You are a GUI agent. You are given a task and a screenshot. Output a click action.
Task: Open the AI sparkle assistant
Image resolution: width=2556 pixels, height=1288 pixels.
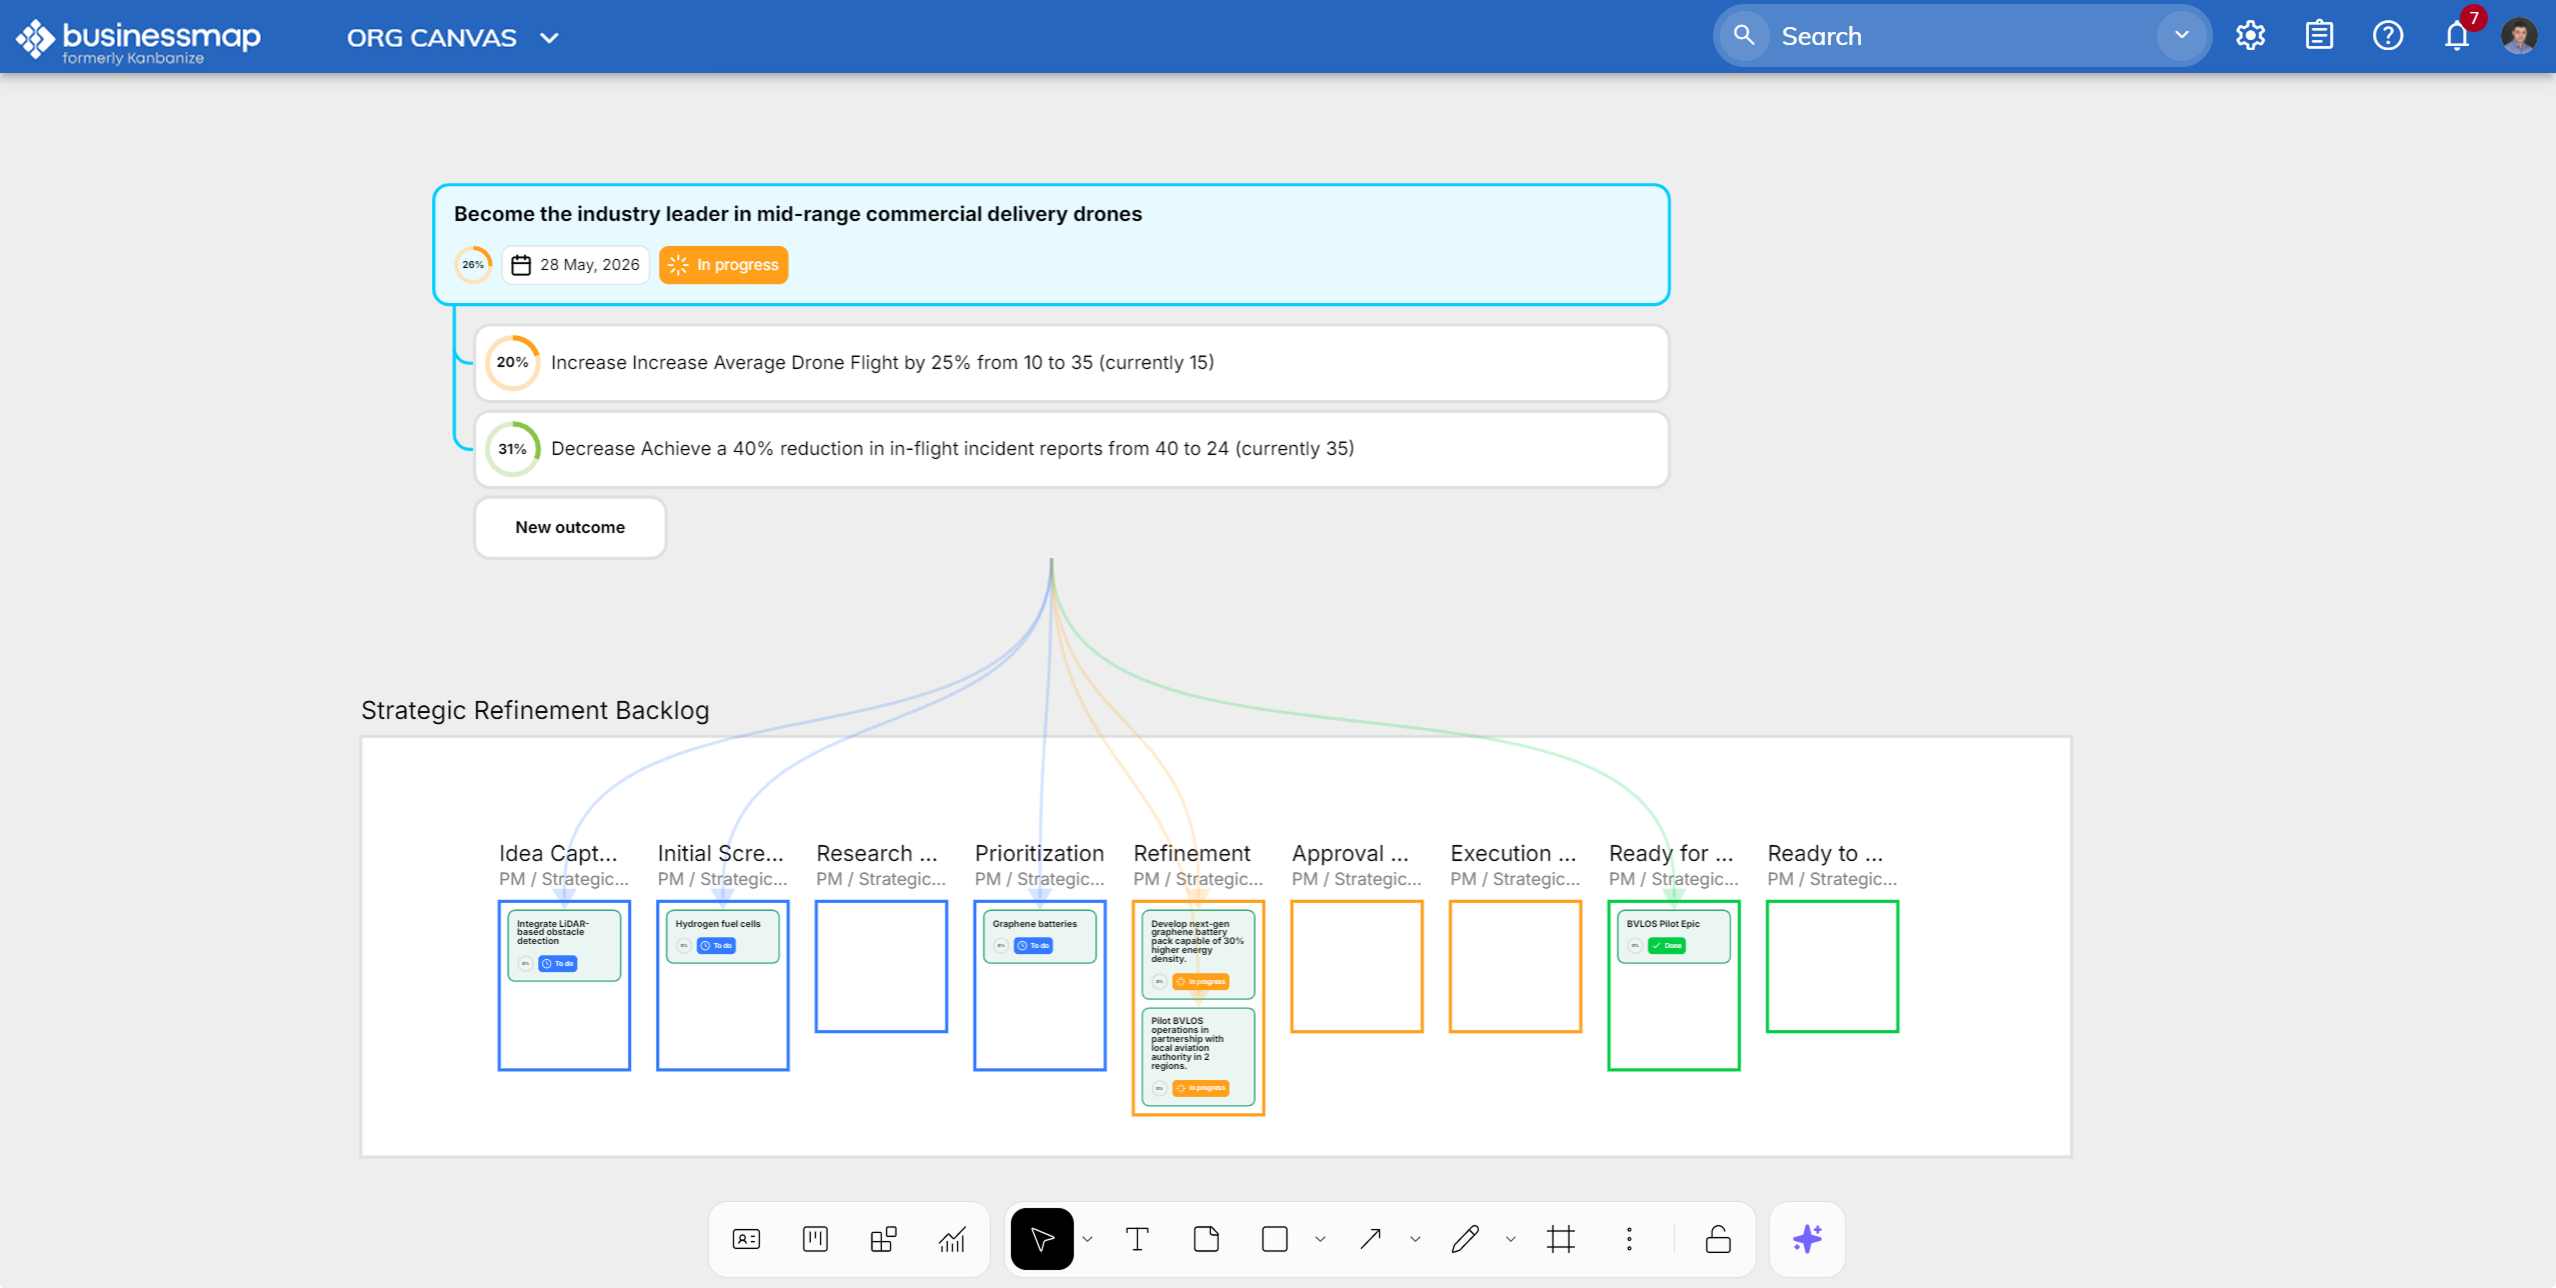point(1807,1240)
